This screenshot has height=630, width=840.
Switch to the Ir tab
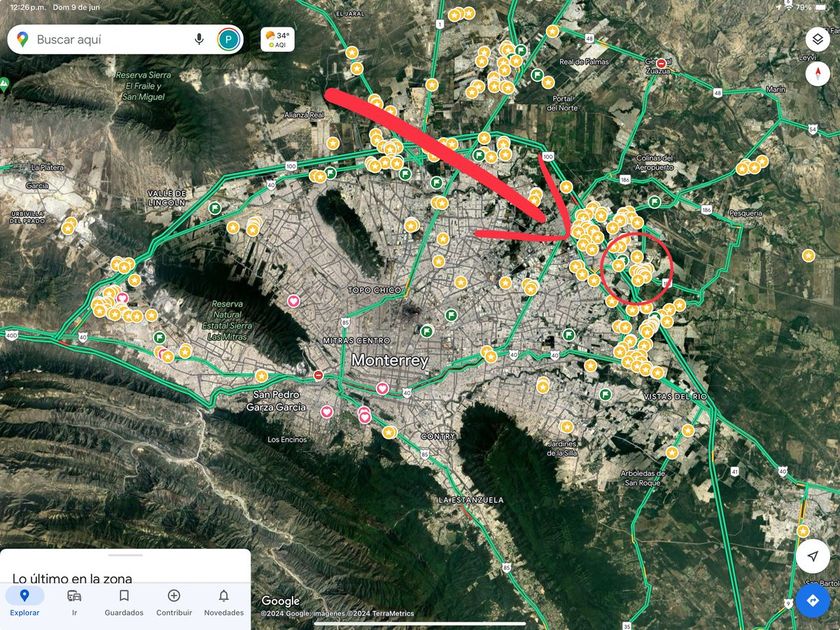(x=74, y=603)
